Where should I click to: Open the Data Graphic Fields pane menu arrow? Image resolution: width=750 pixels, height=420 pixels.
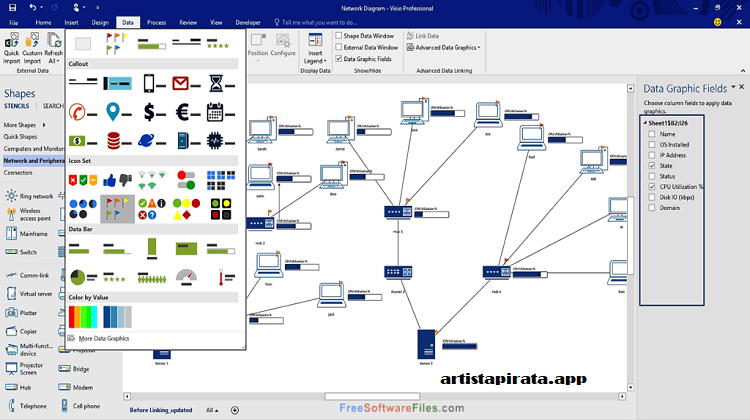(733, 87)
